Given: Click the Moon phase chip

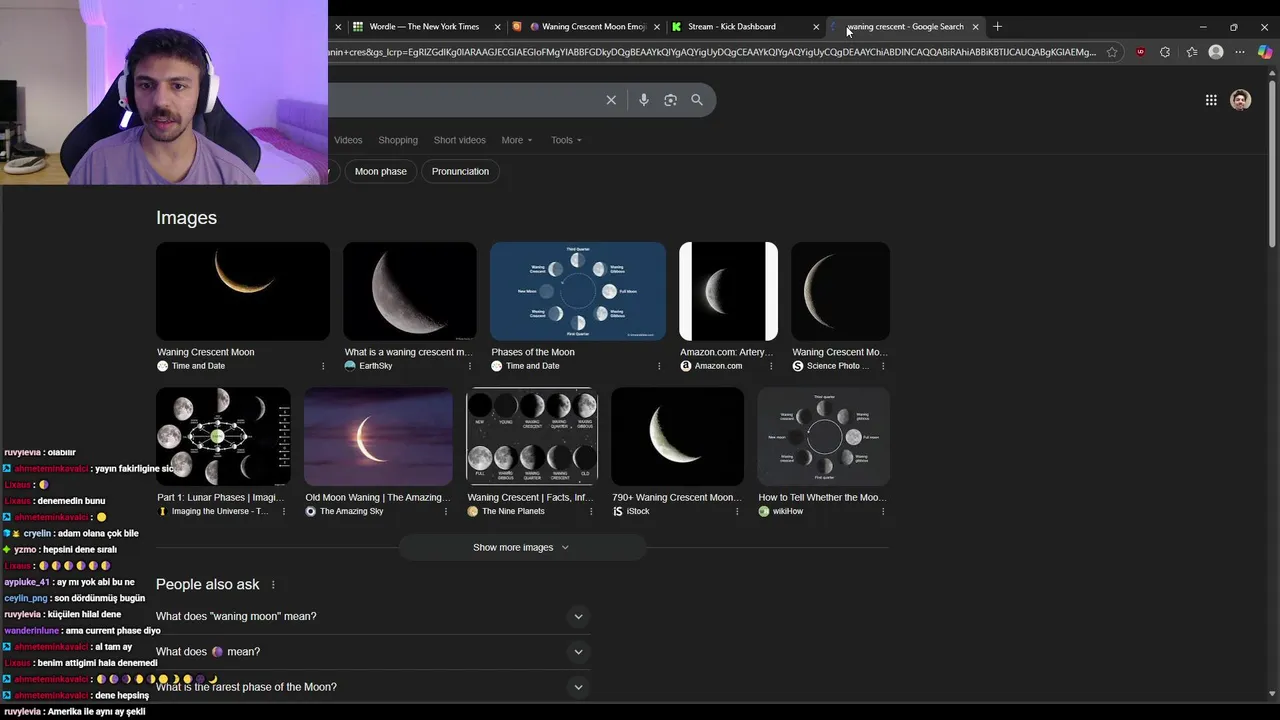Looking at the screenshot, I should point(381,172).
